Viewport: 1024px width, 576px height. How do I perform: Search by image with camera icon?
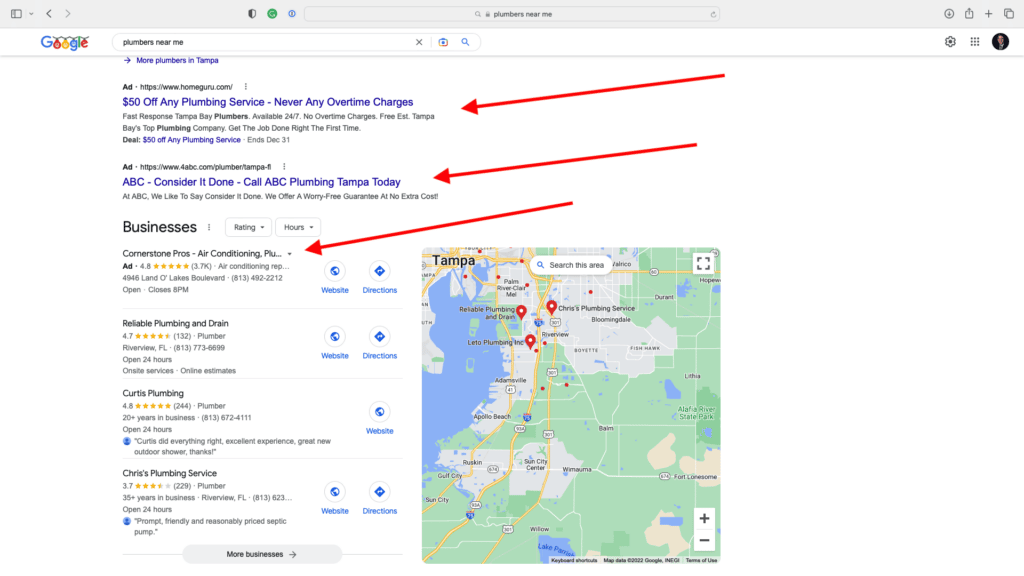pyautogui.click(x=443, y=42)
